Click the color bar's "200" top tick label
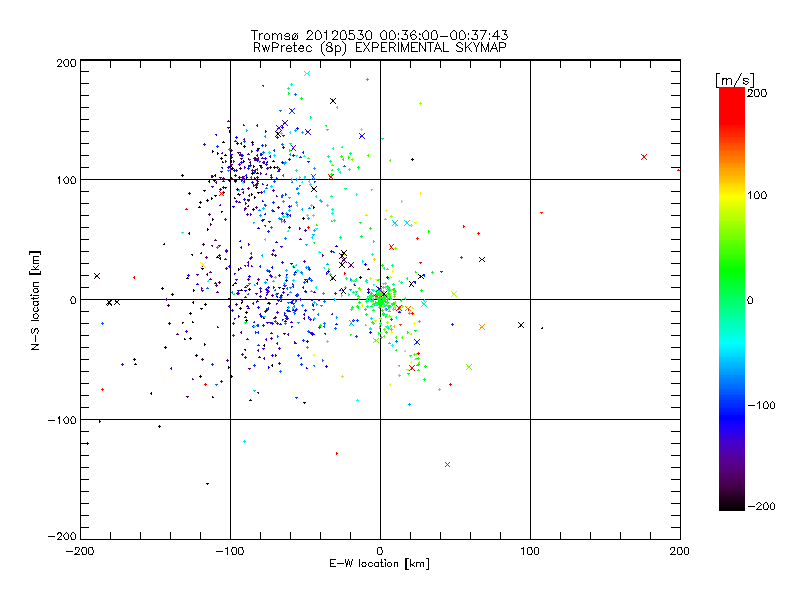 coord(757,93)
